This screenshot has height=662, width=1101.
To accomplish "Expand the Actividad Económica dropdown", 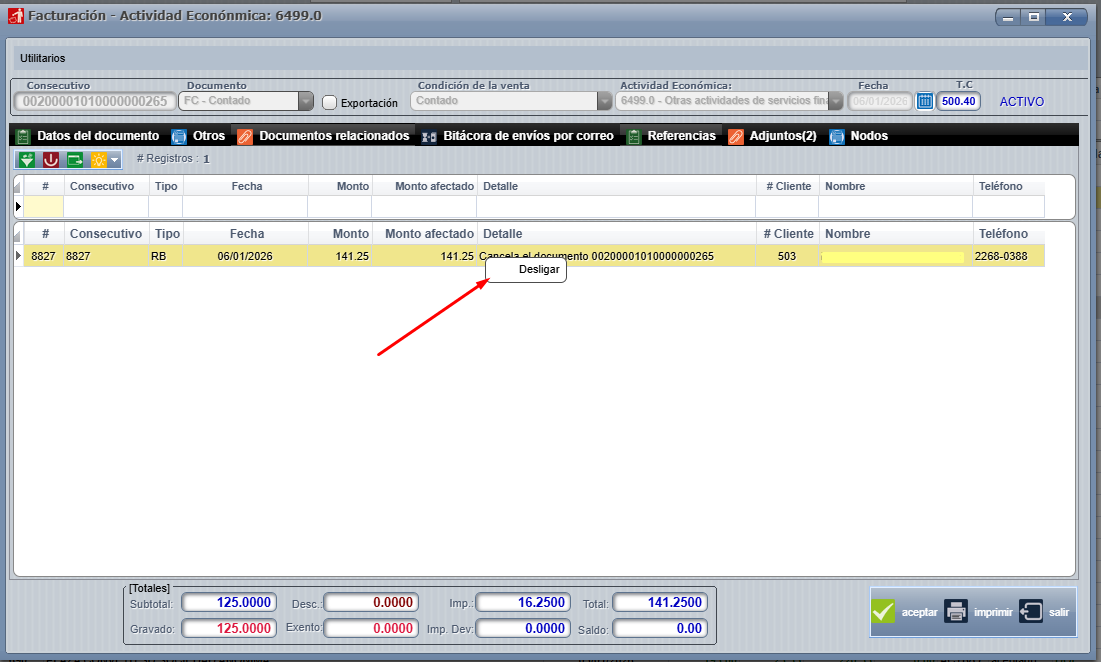I will click(835, 101).
